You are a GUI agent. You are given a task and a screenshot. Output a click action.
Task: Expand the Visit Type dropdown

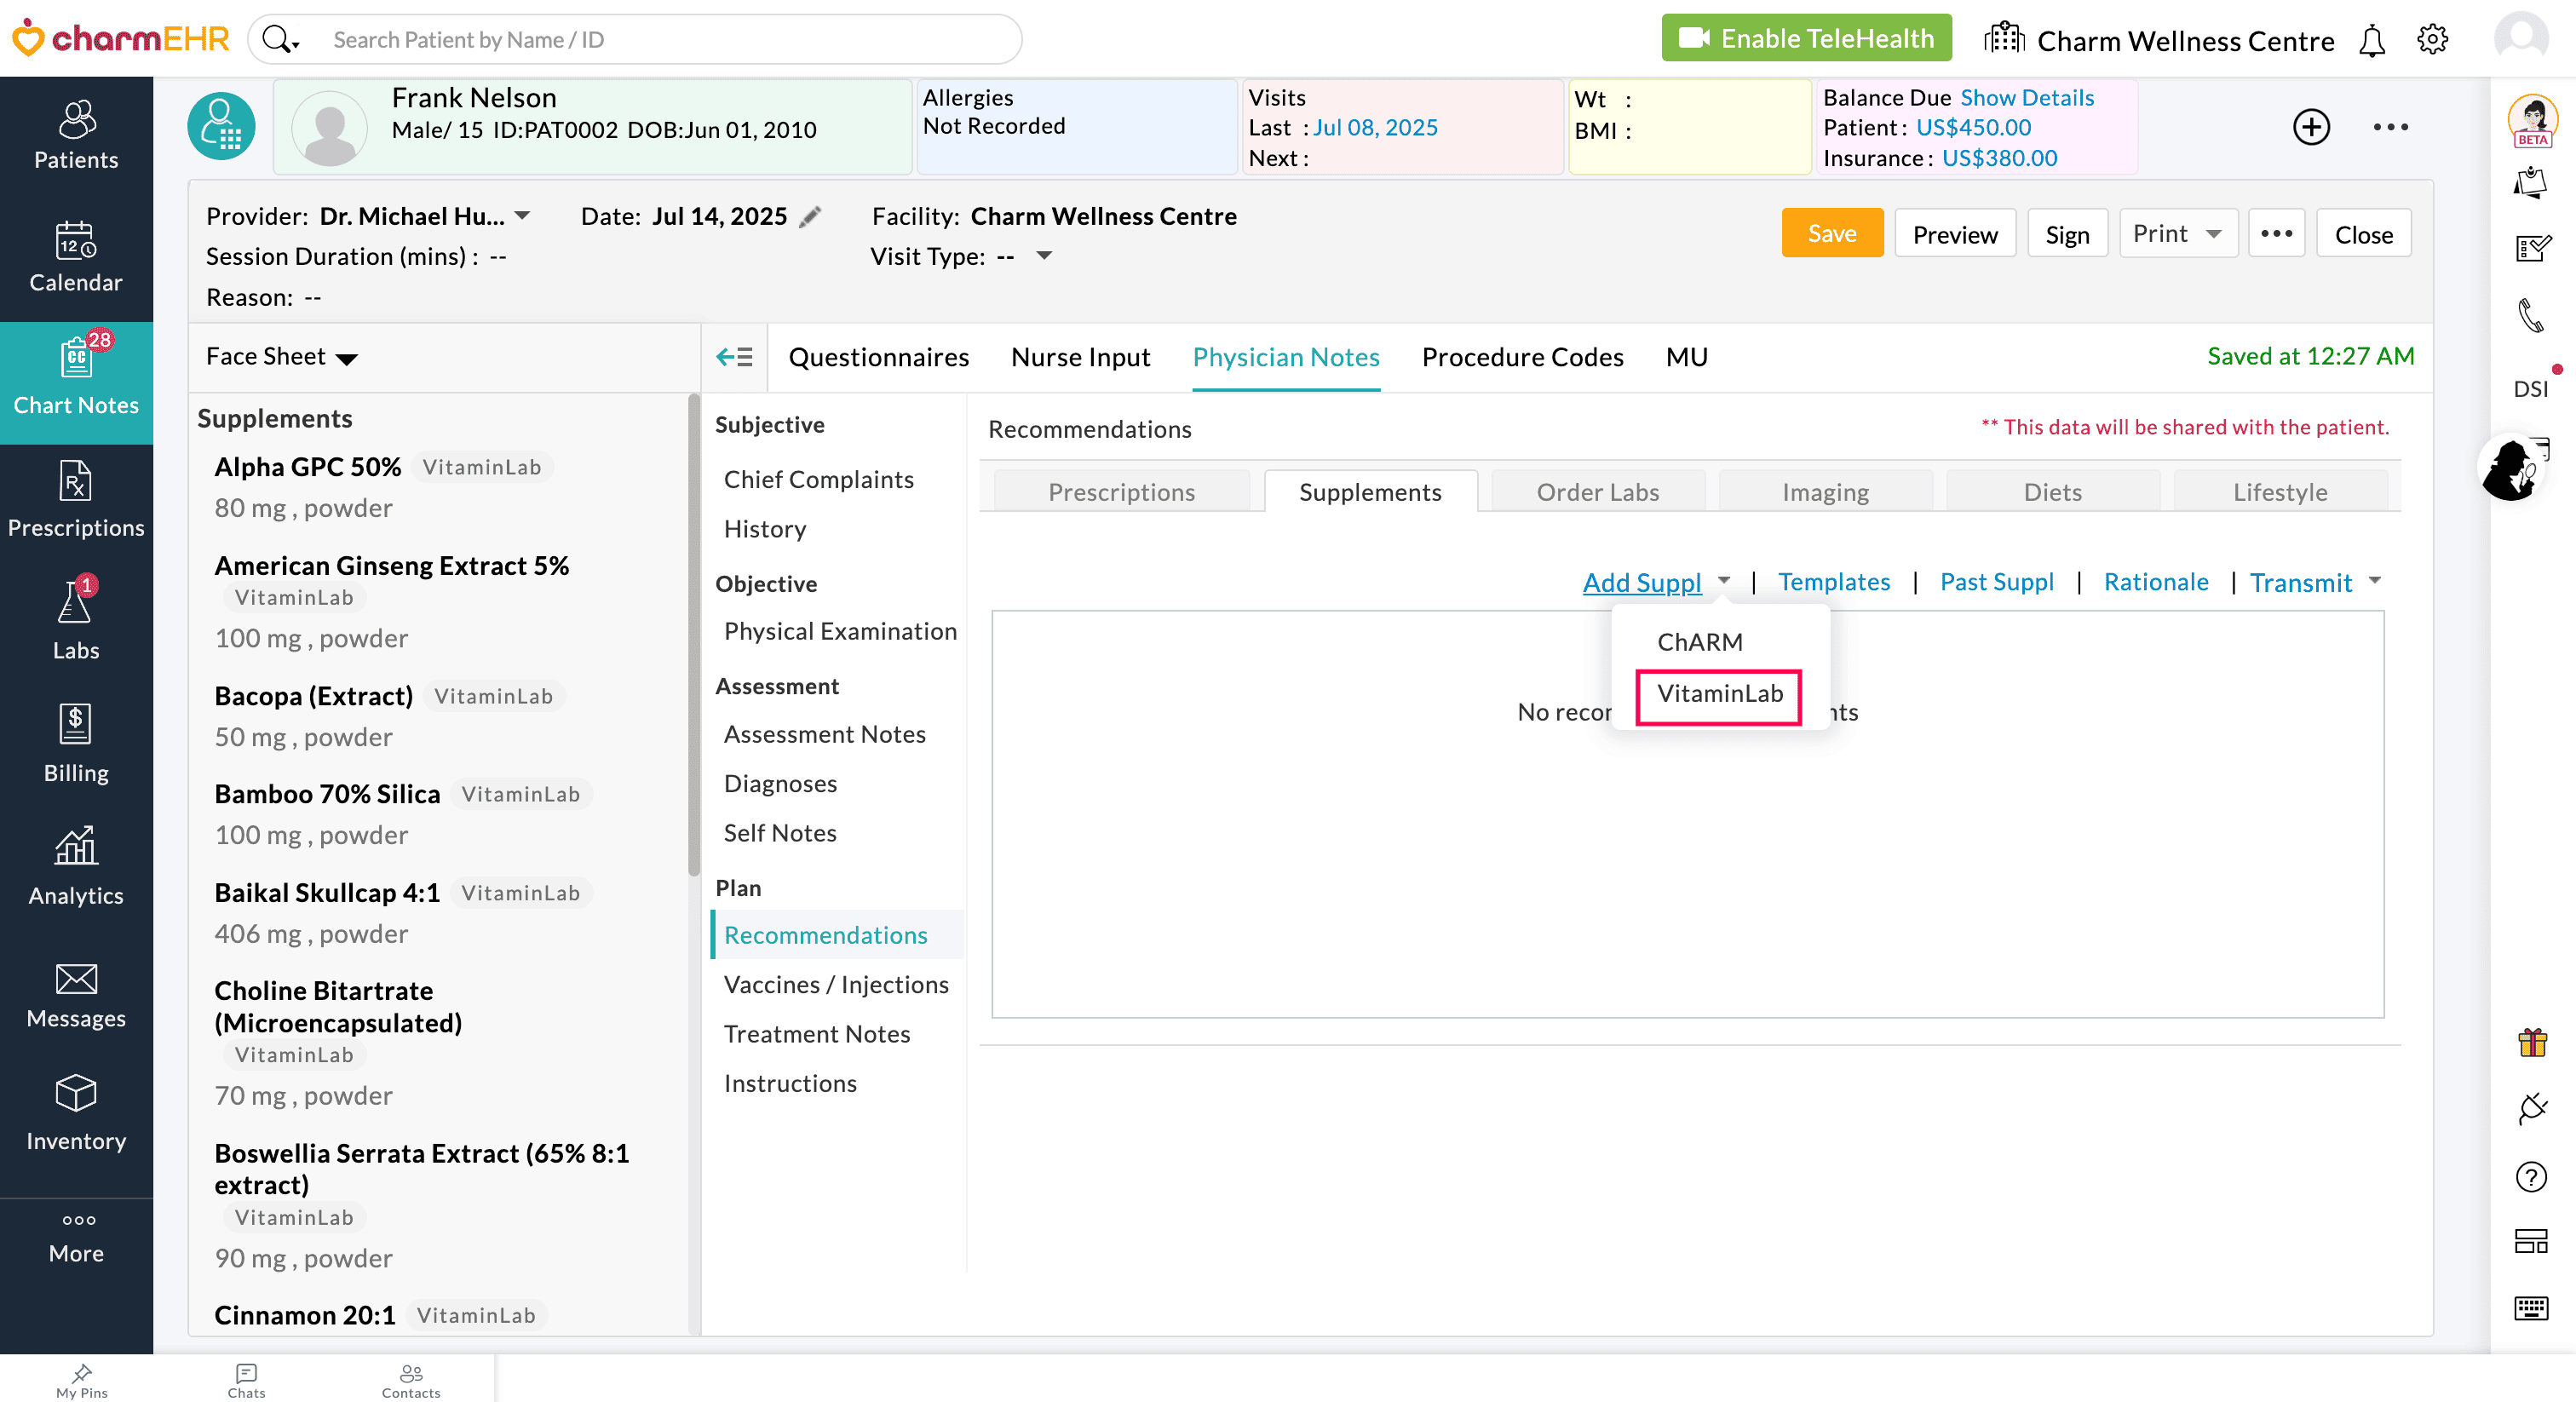1043,256
